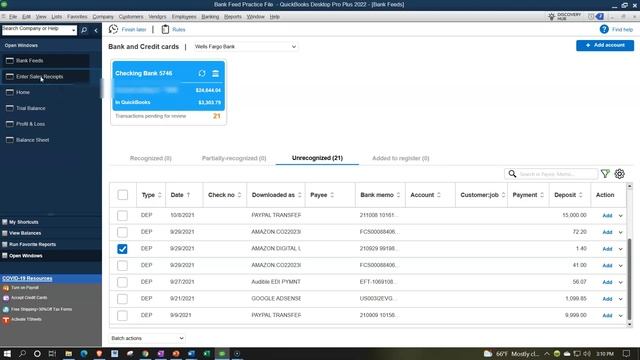Toggle the select-all header checkbox
This screenshot has width=640, height=360.
pyautogui.click(x=122, y=195)
